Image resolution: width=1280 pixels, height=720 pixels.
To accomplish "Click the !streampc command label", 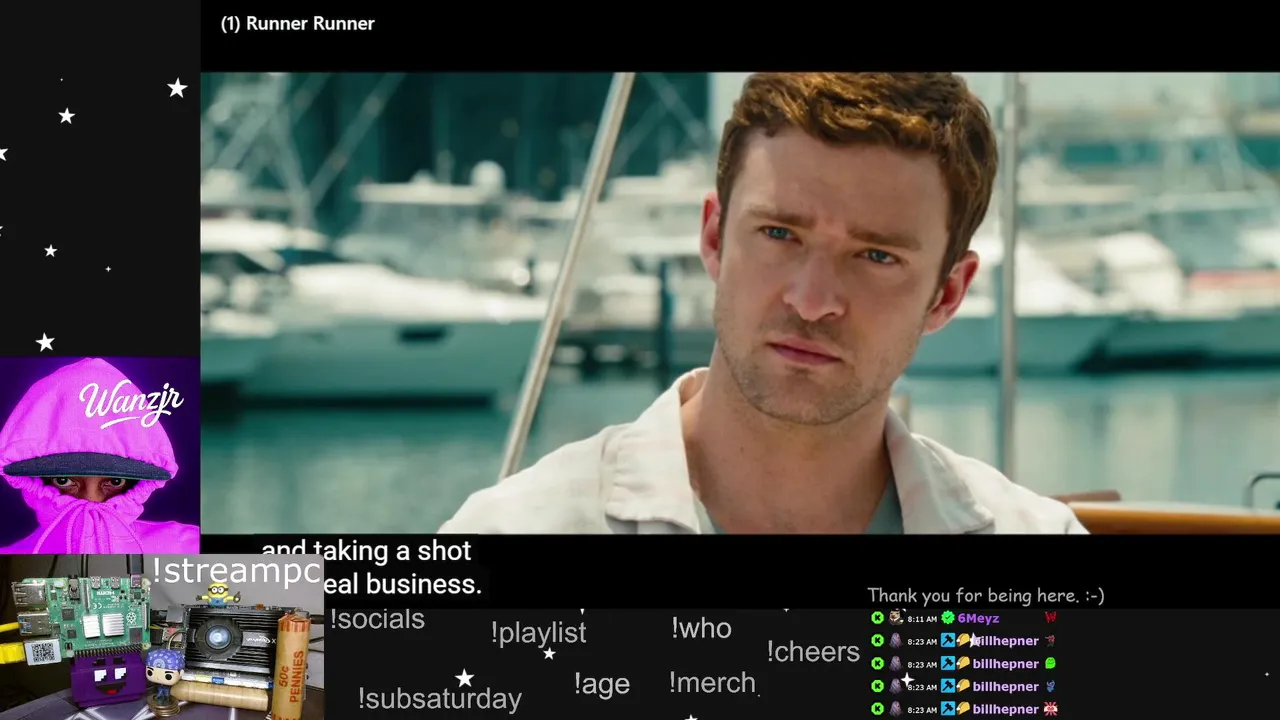I will tap(237, 571).
